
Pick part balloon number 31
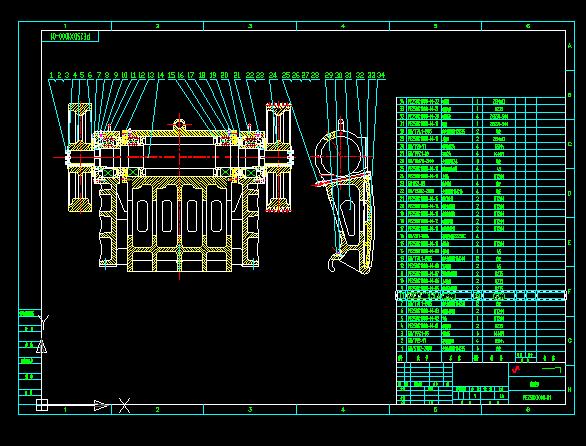pyautogui.click(x=348, y=75)
